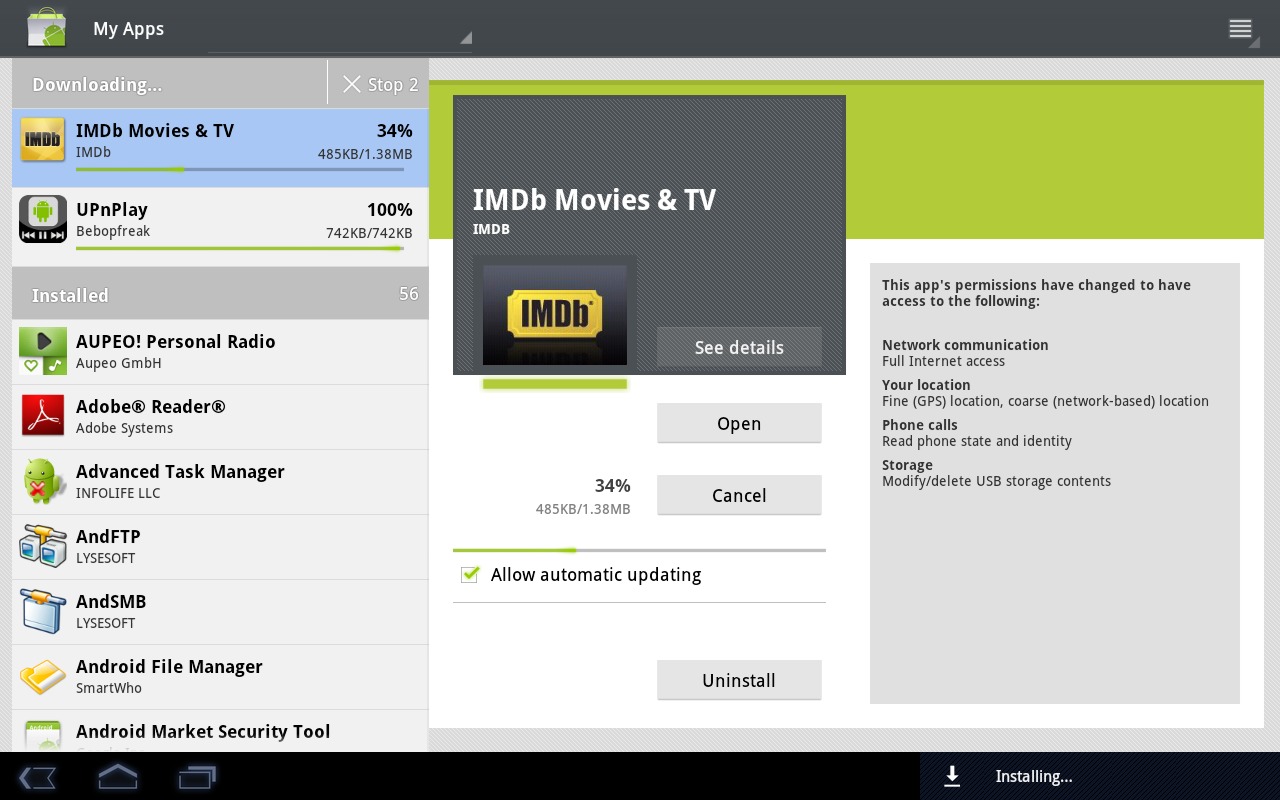Click the "Network communication" permission heading

(x=965, y=345)
